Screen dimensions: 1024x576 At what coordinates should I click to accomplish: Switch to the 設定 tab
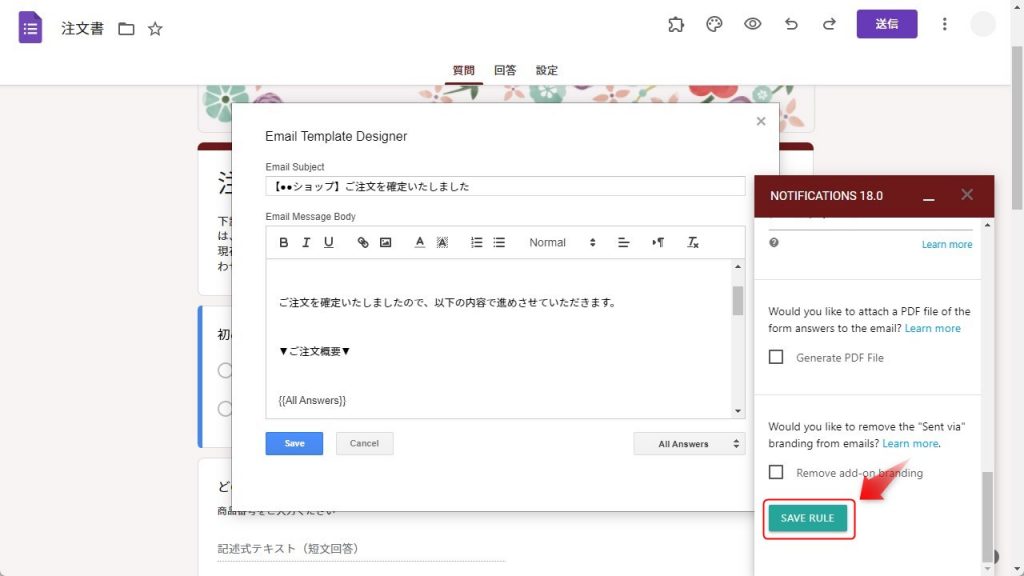(547, 71)
